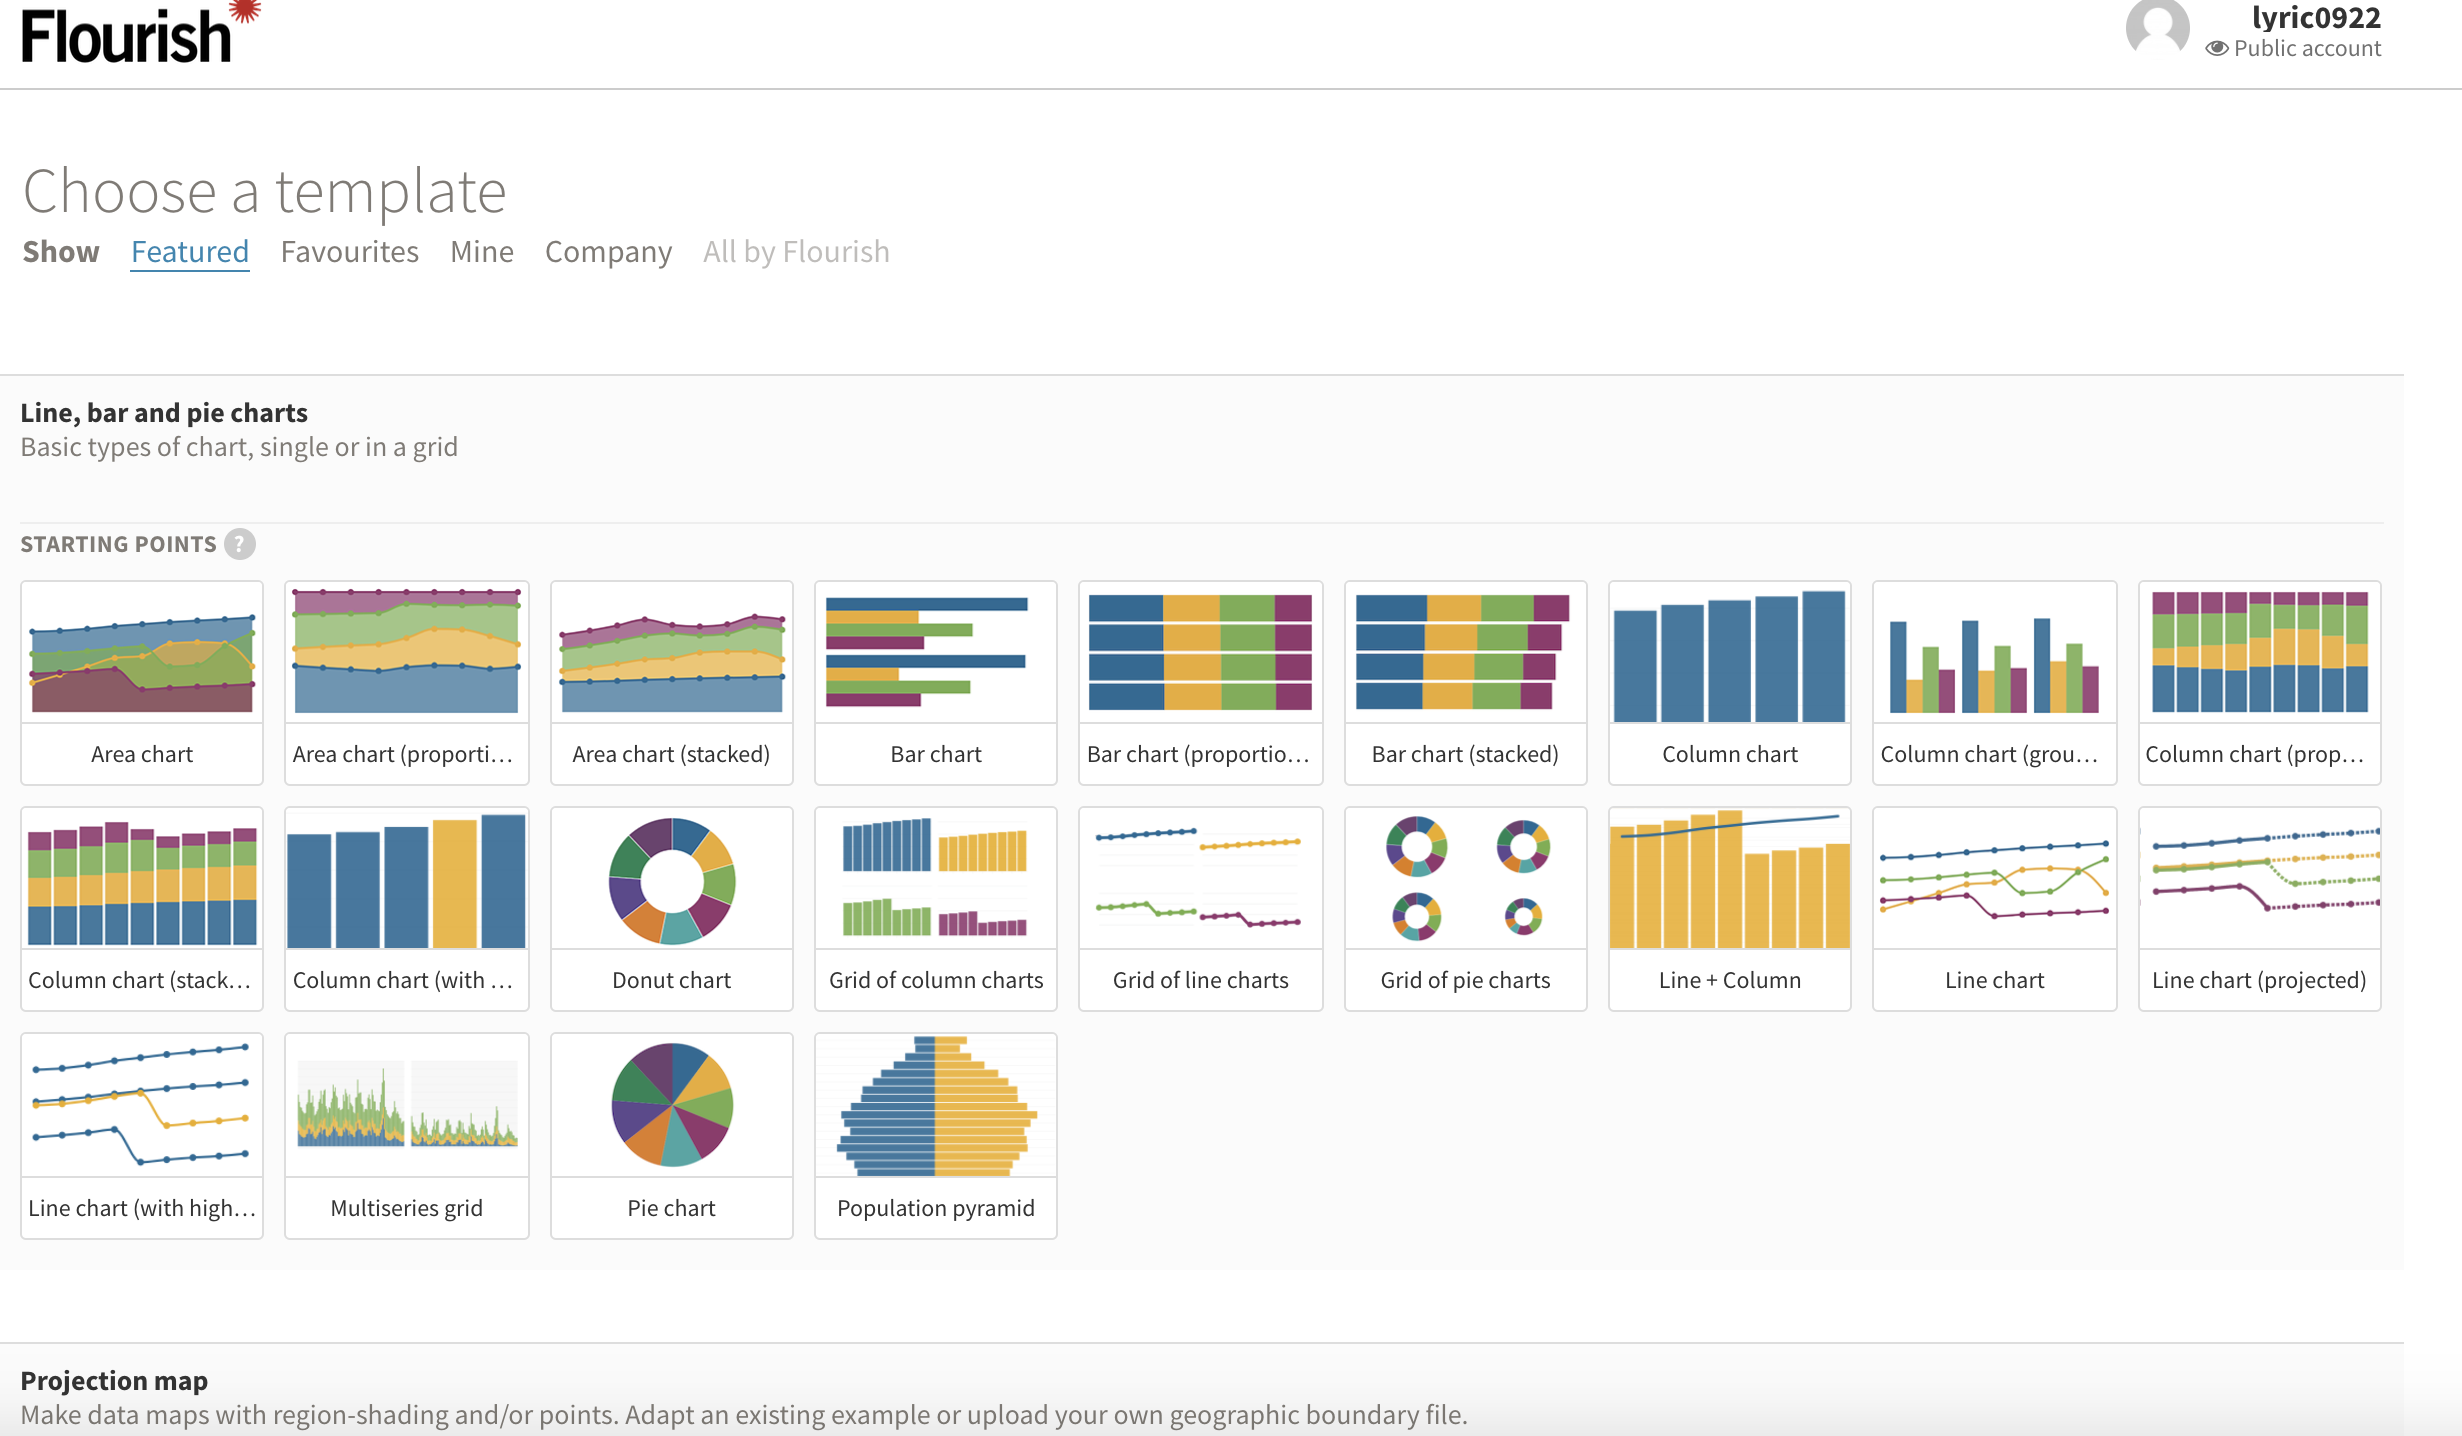Open the Company templates tab
The image size is (2462, 1436).
point(608,251)
